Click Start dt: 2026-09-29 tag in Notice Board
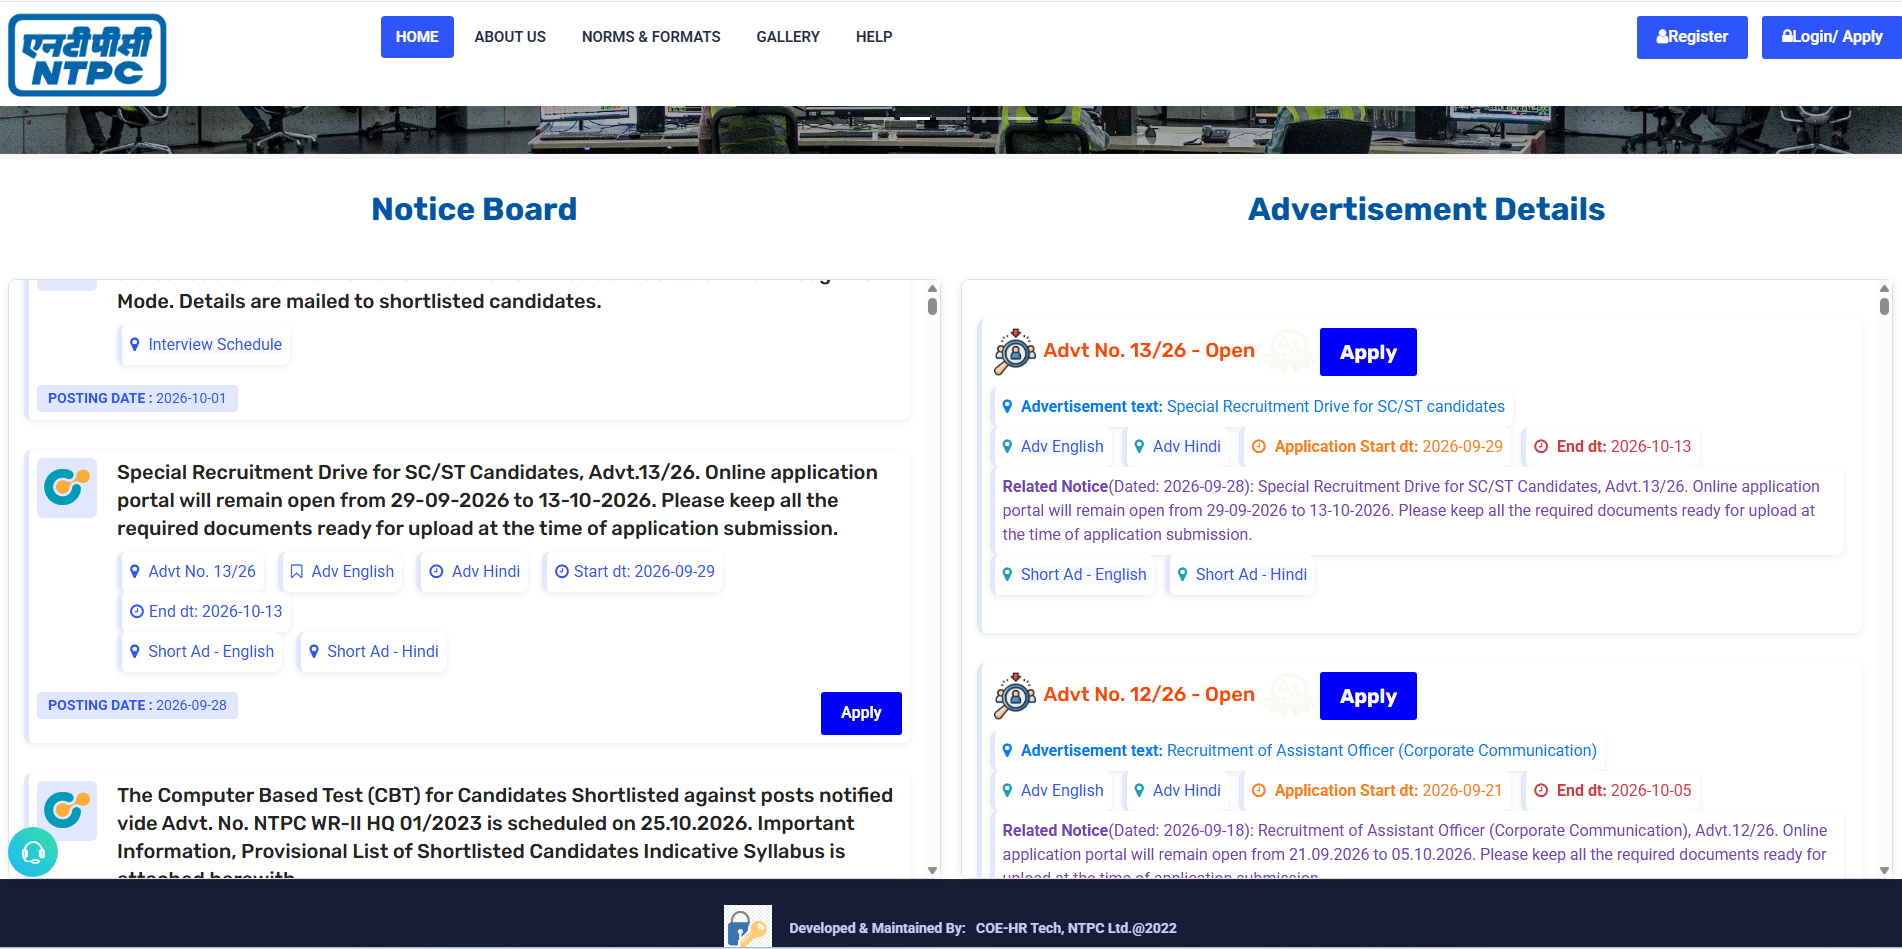Viewport: 1902px width, 949px height. pos(634,571)
